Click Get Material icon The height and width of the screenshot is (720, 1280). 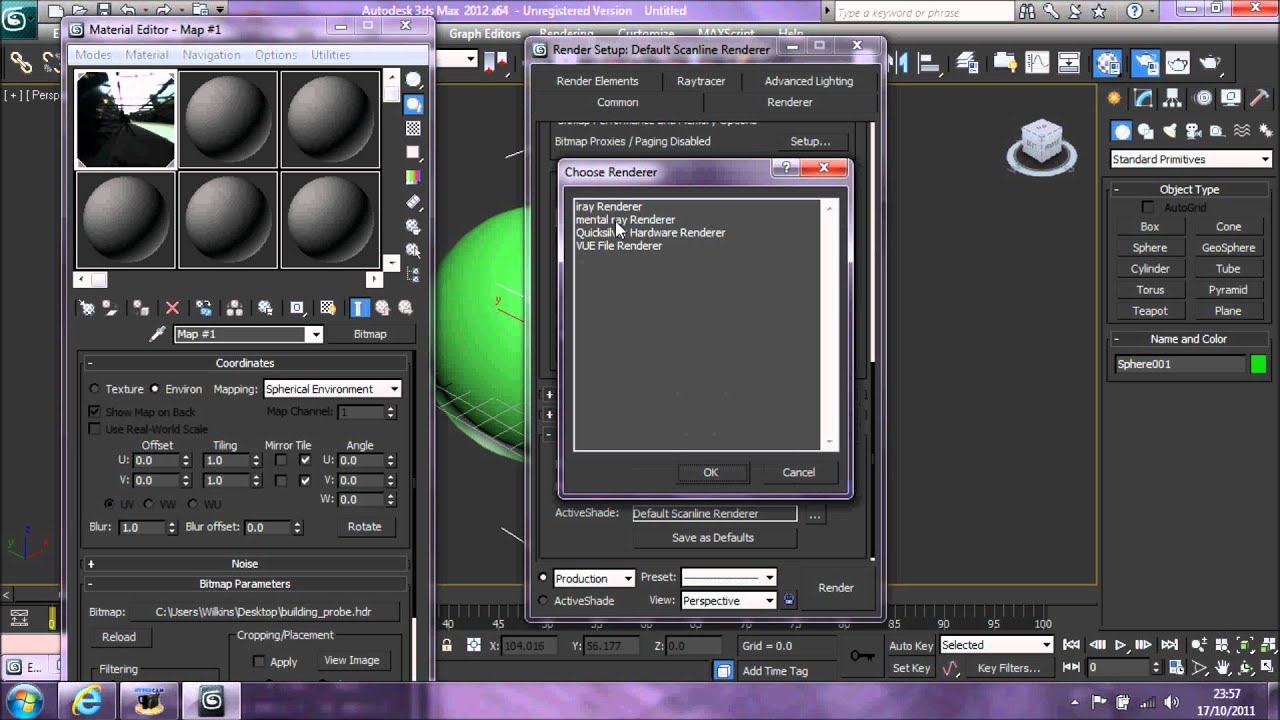click(87, 308)
